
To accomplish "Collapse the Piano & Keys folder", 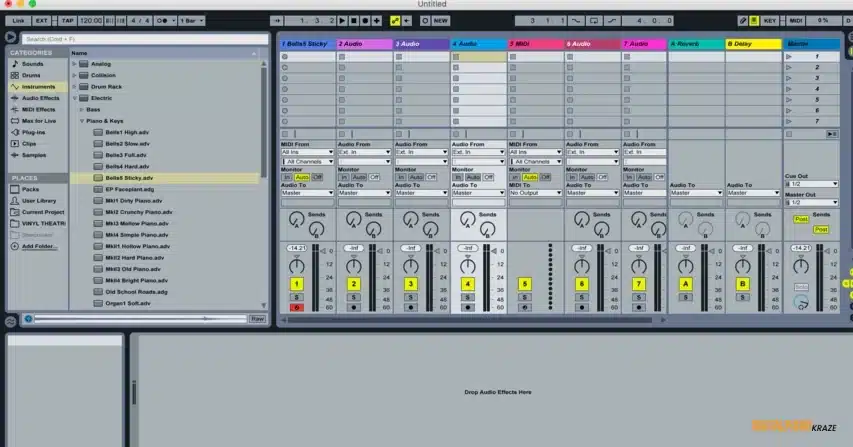I will click(83, 120).
